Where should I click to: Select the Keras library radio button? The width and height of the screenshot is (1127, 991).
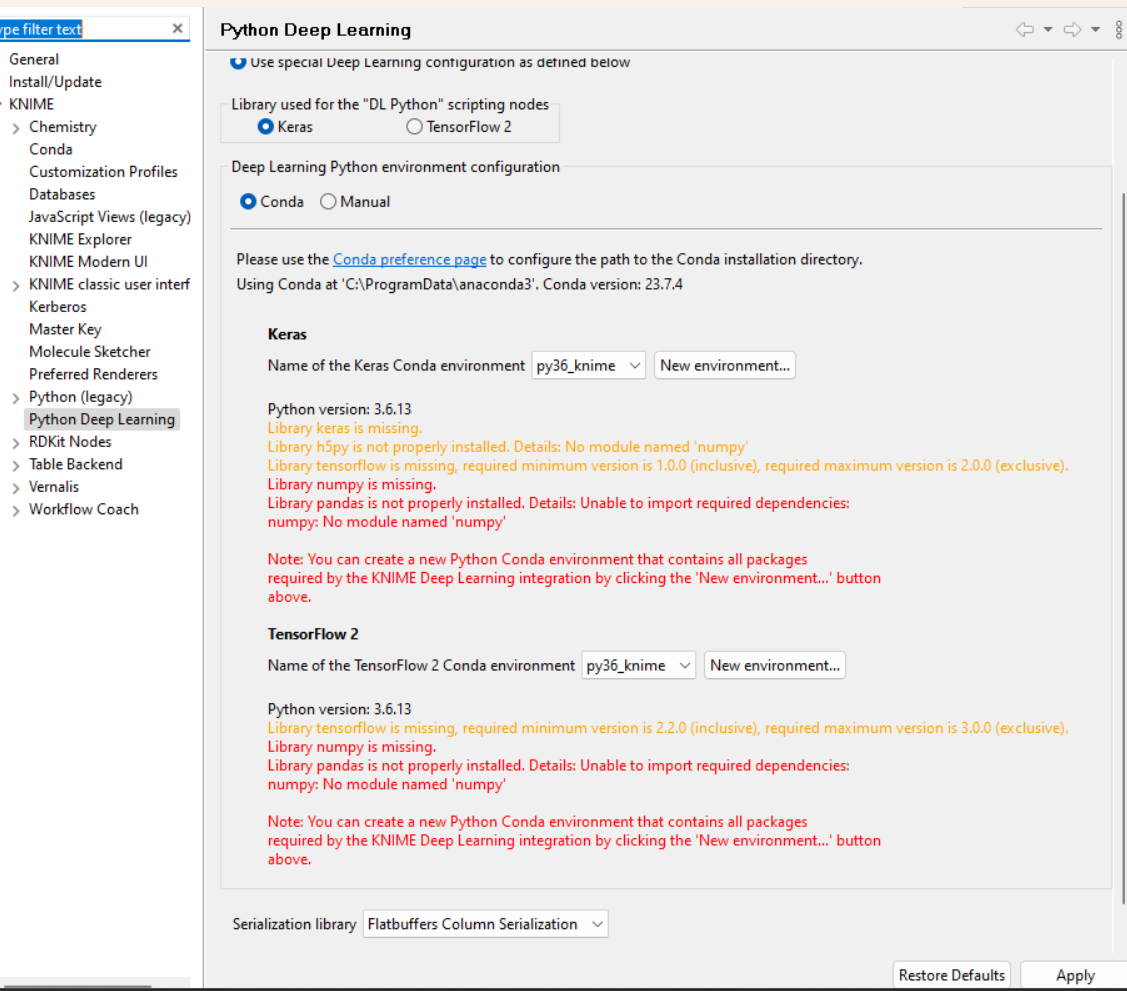tap(266, 127)
